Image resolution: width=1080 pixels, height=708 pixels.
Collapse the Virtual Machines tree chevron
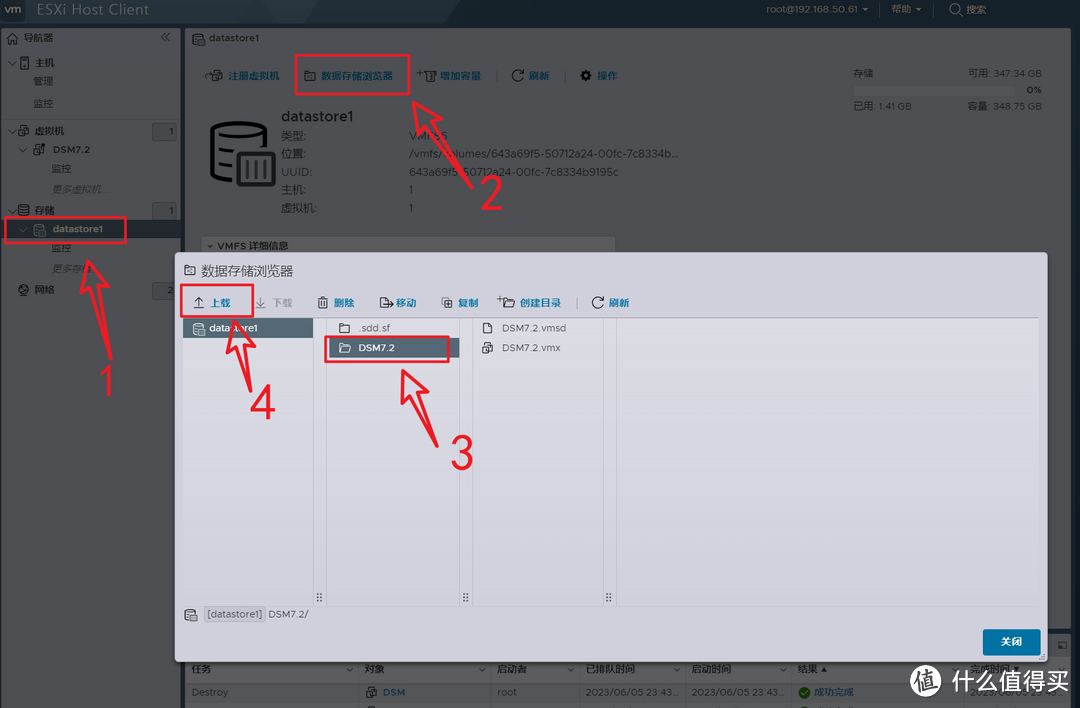click(x=12, y=131)
